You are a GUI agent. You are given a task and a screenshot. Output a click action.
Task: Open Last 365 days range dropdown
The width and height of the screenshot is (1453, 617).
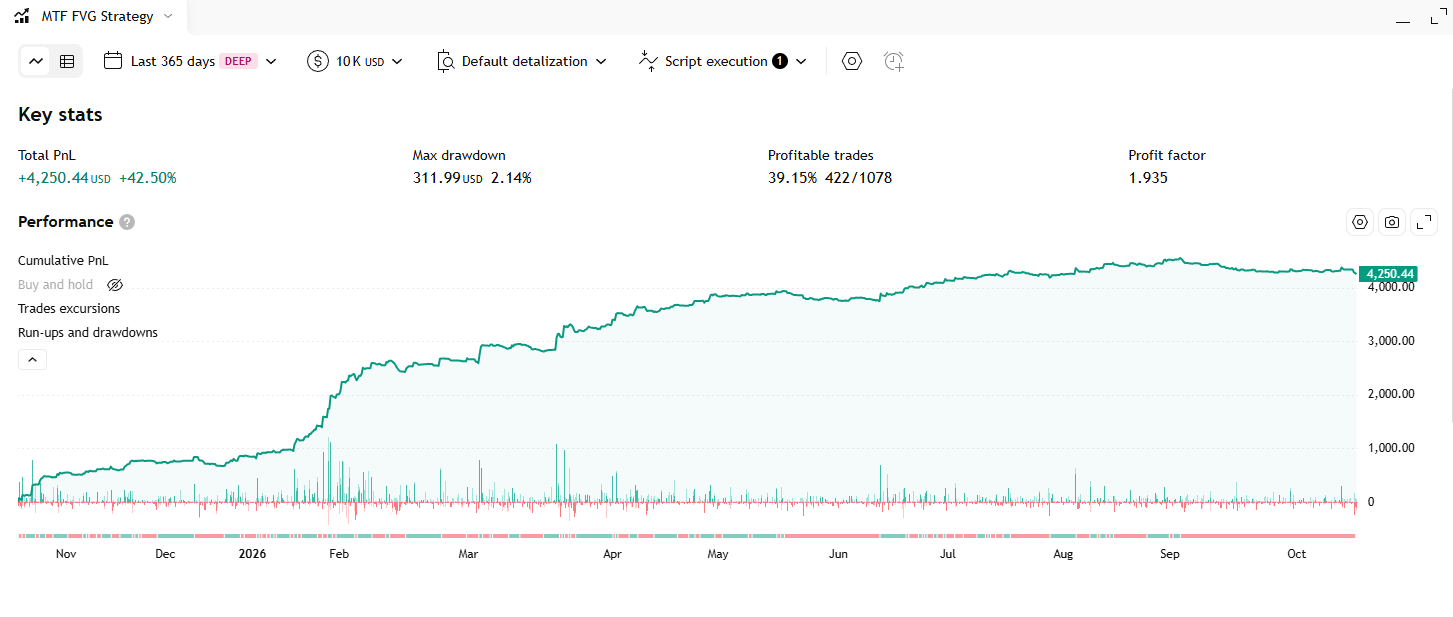click(x=190, y=61)
